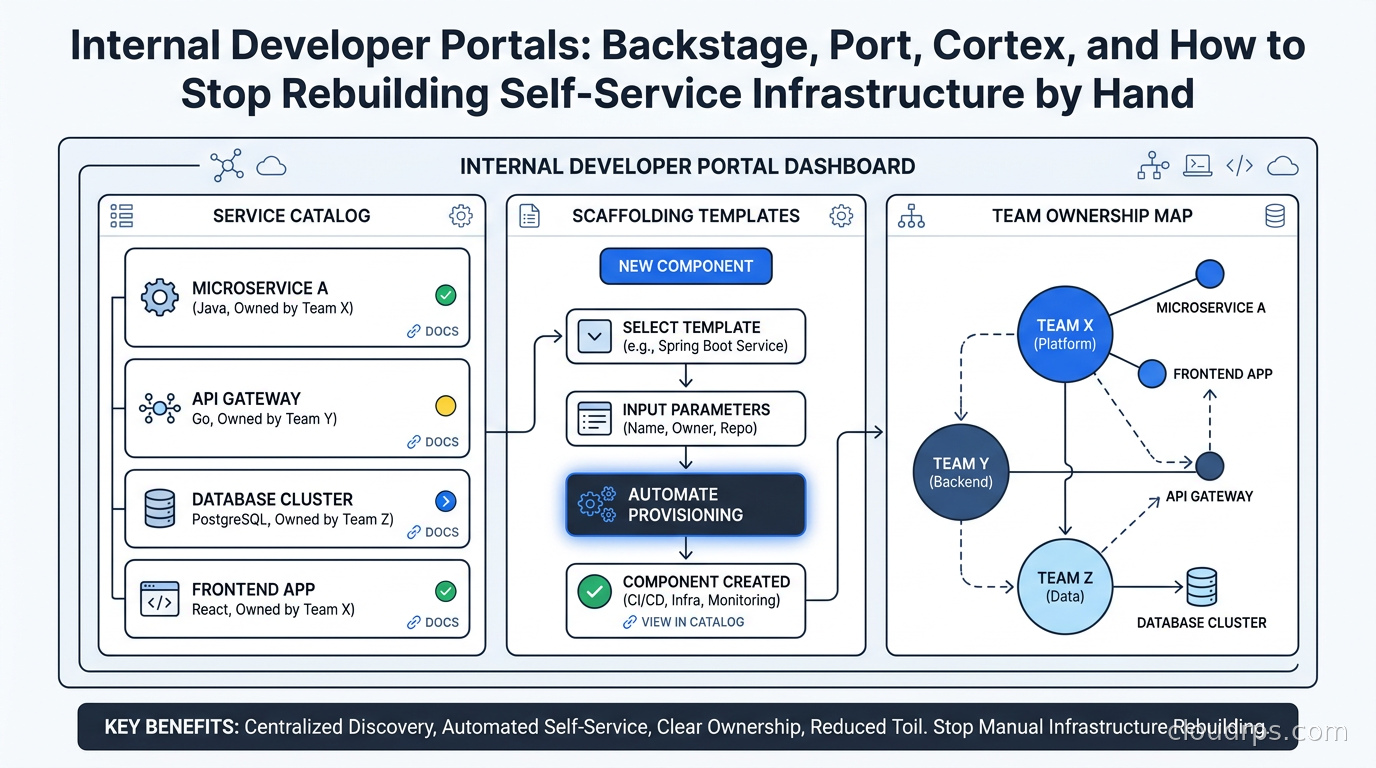Open Docs link for API Gateway
Screen dimensions: 1376x768
tap(433, 441)
